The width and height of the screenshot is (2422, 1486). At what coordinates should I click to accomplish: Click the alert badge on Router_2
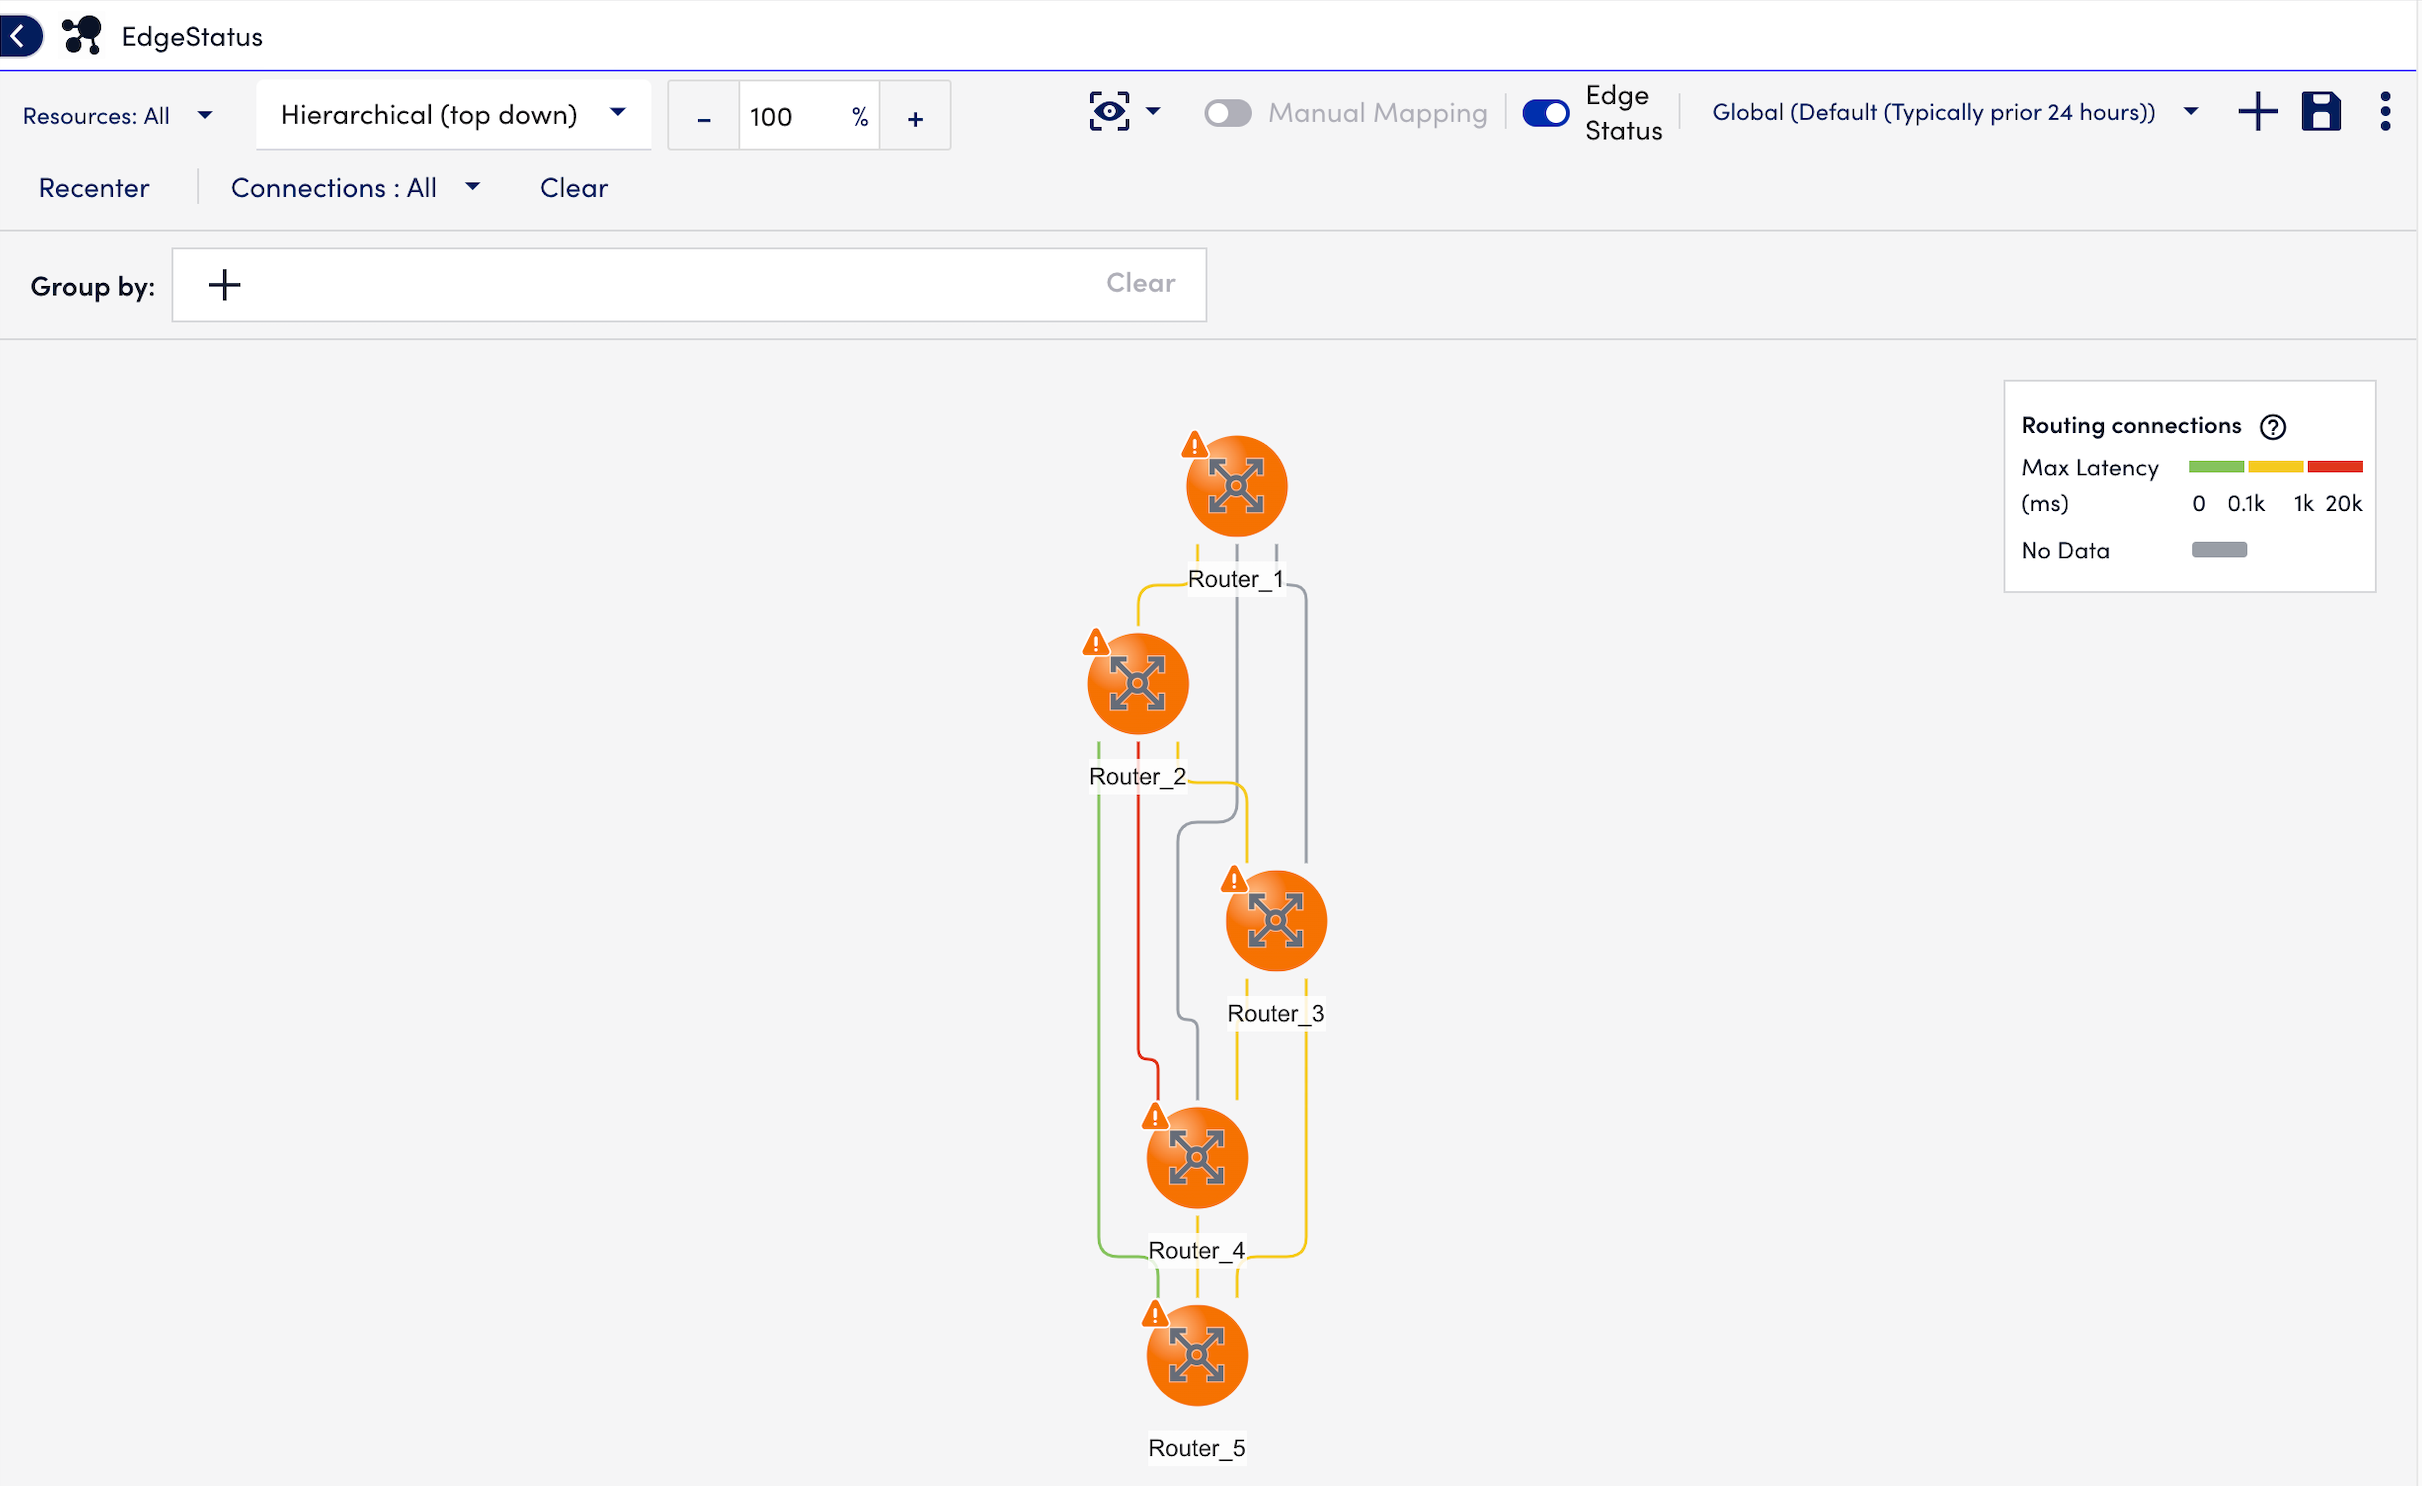point(1096,642)
